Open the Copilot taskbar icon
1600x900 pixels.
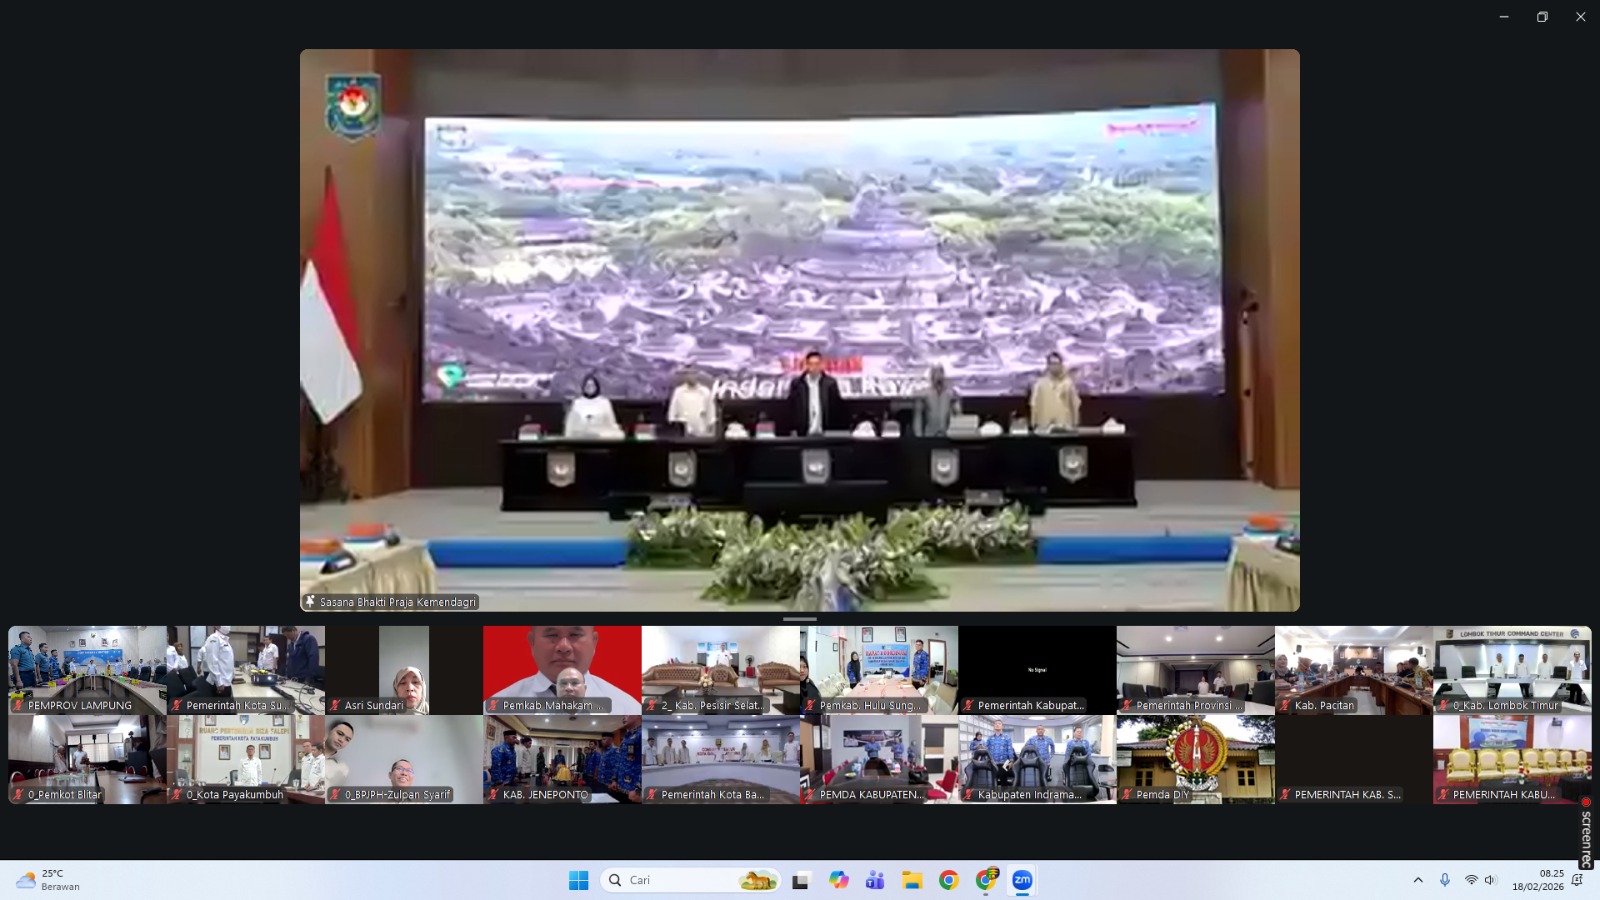[x=838, y=880]
